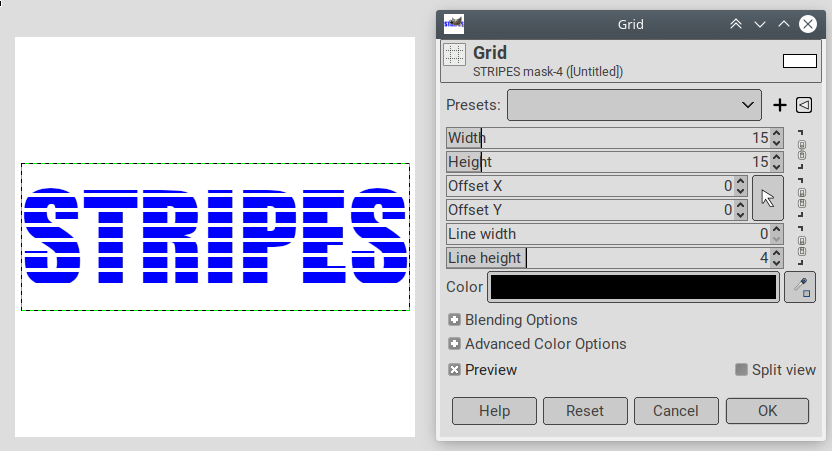This screenshot has height=451, width=832.
Task: Click the GIMP image icon in Grid title bar
Action: coord(454,24)
